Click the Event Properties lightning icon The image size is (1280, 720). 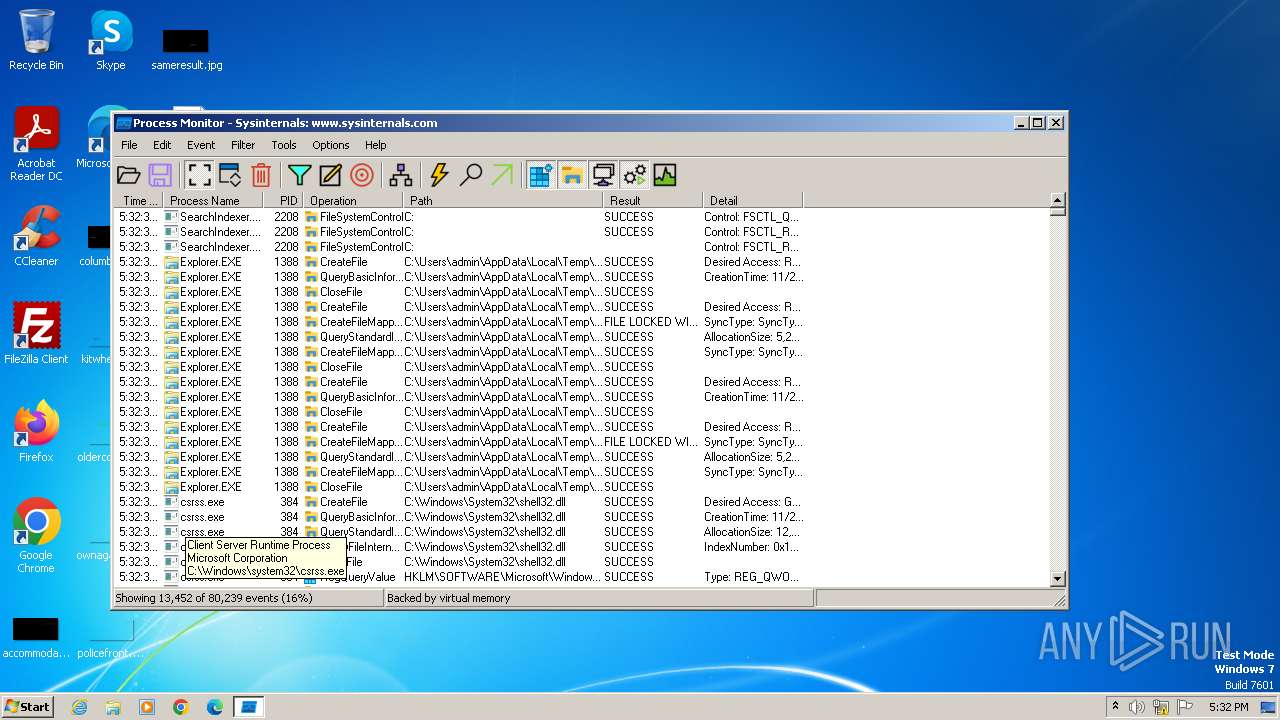pyautogui.click(x=439, y=176)
